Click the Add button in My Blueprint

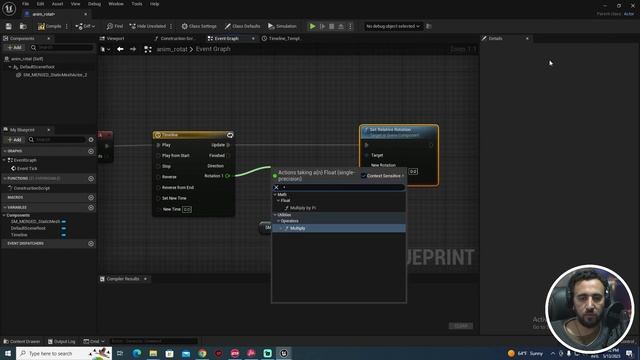coord(15,140)
